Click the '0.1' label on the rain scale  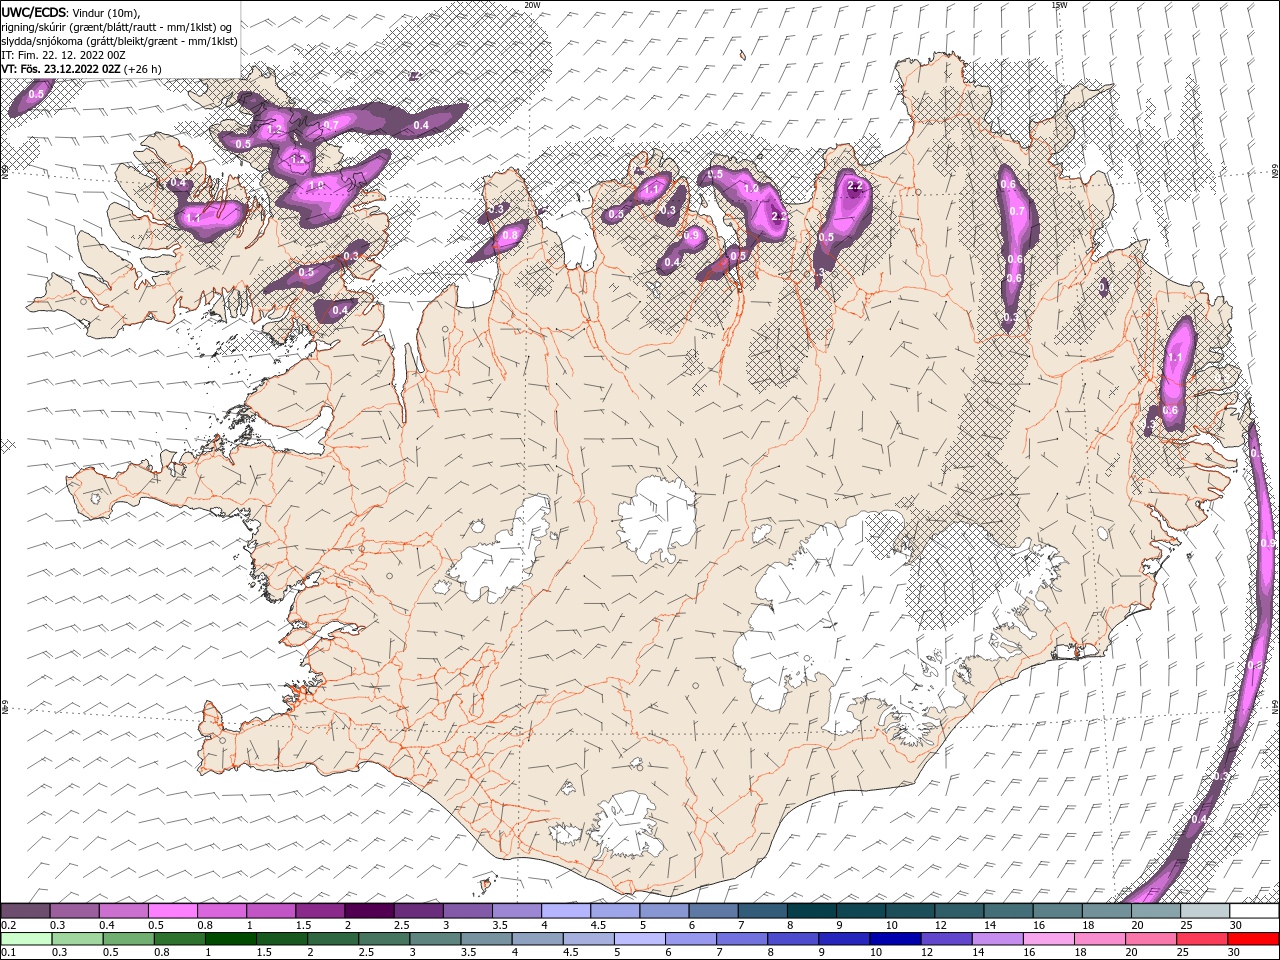[x=9, y=952]
